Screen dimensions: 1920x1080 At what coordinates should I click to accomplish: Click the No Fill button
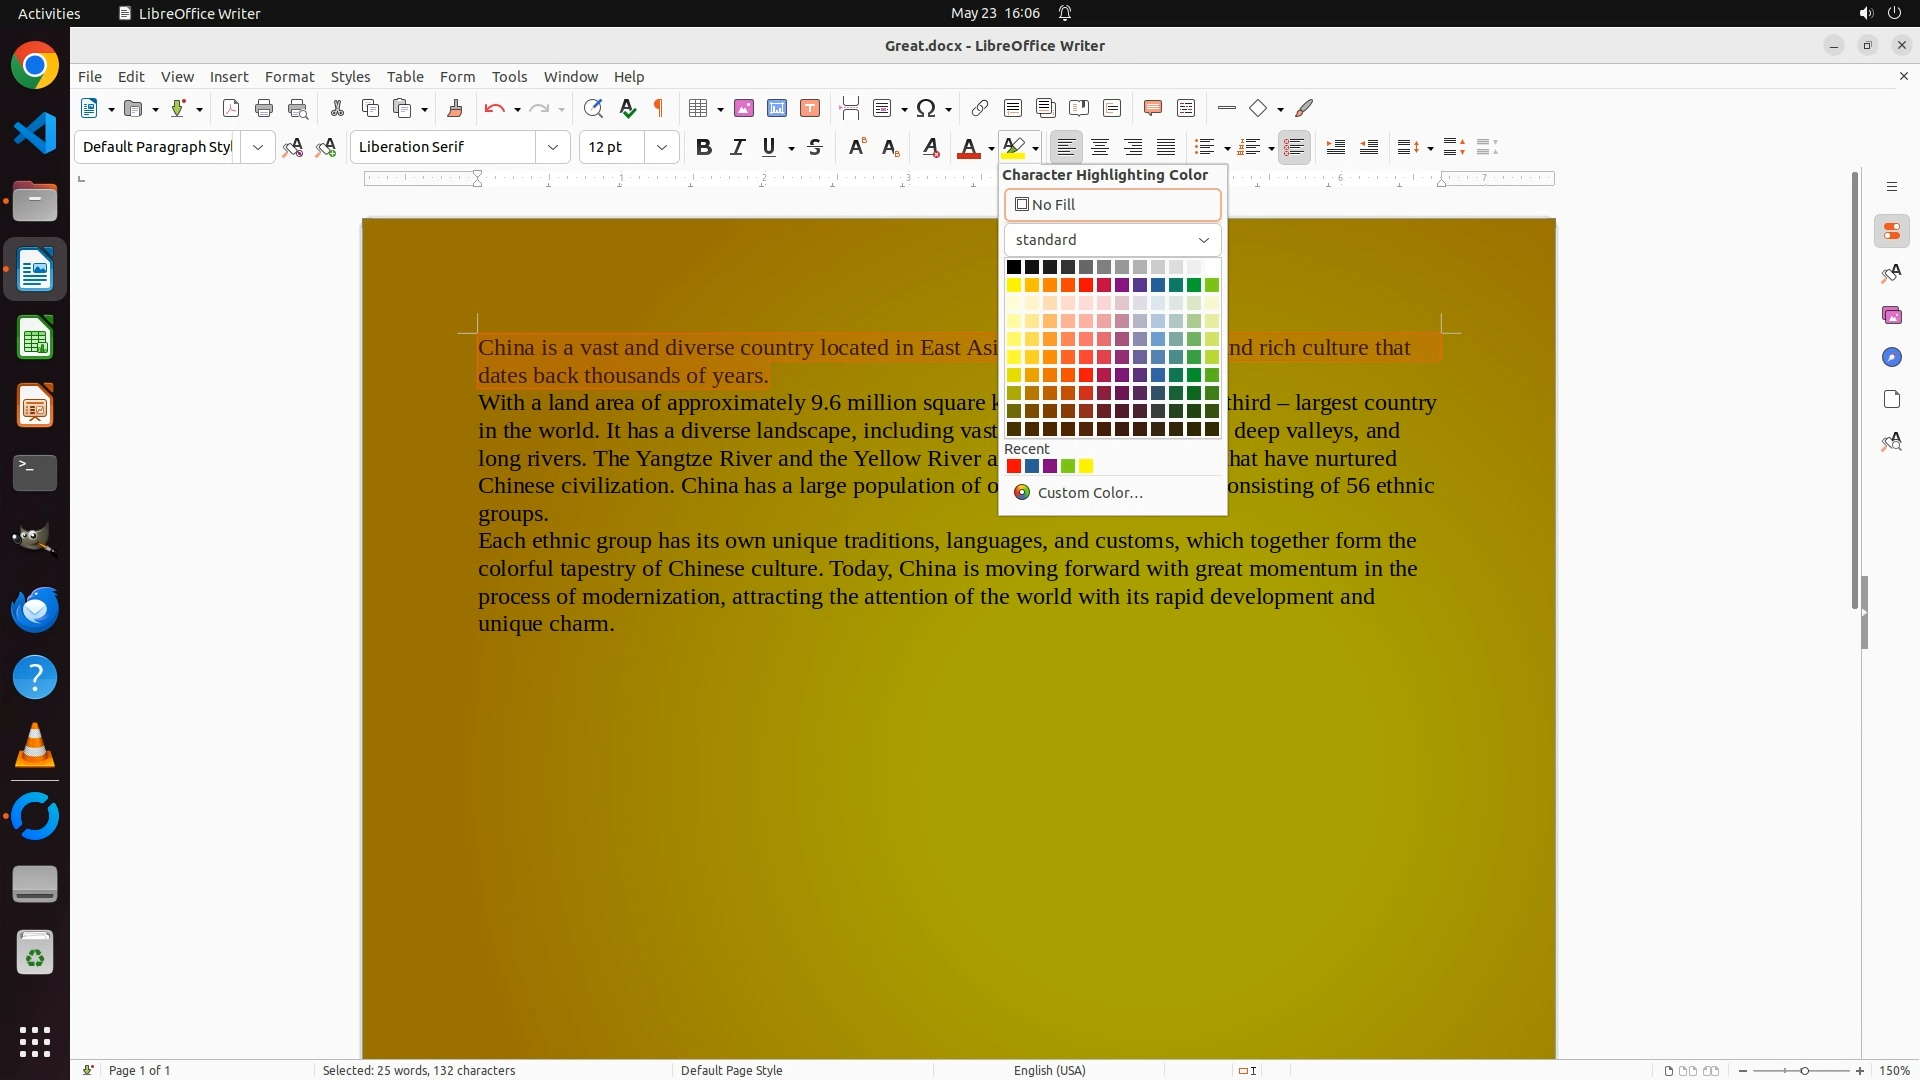pos(1112,205)
